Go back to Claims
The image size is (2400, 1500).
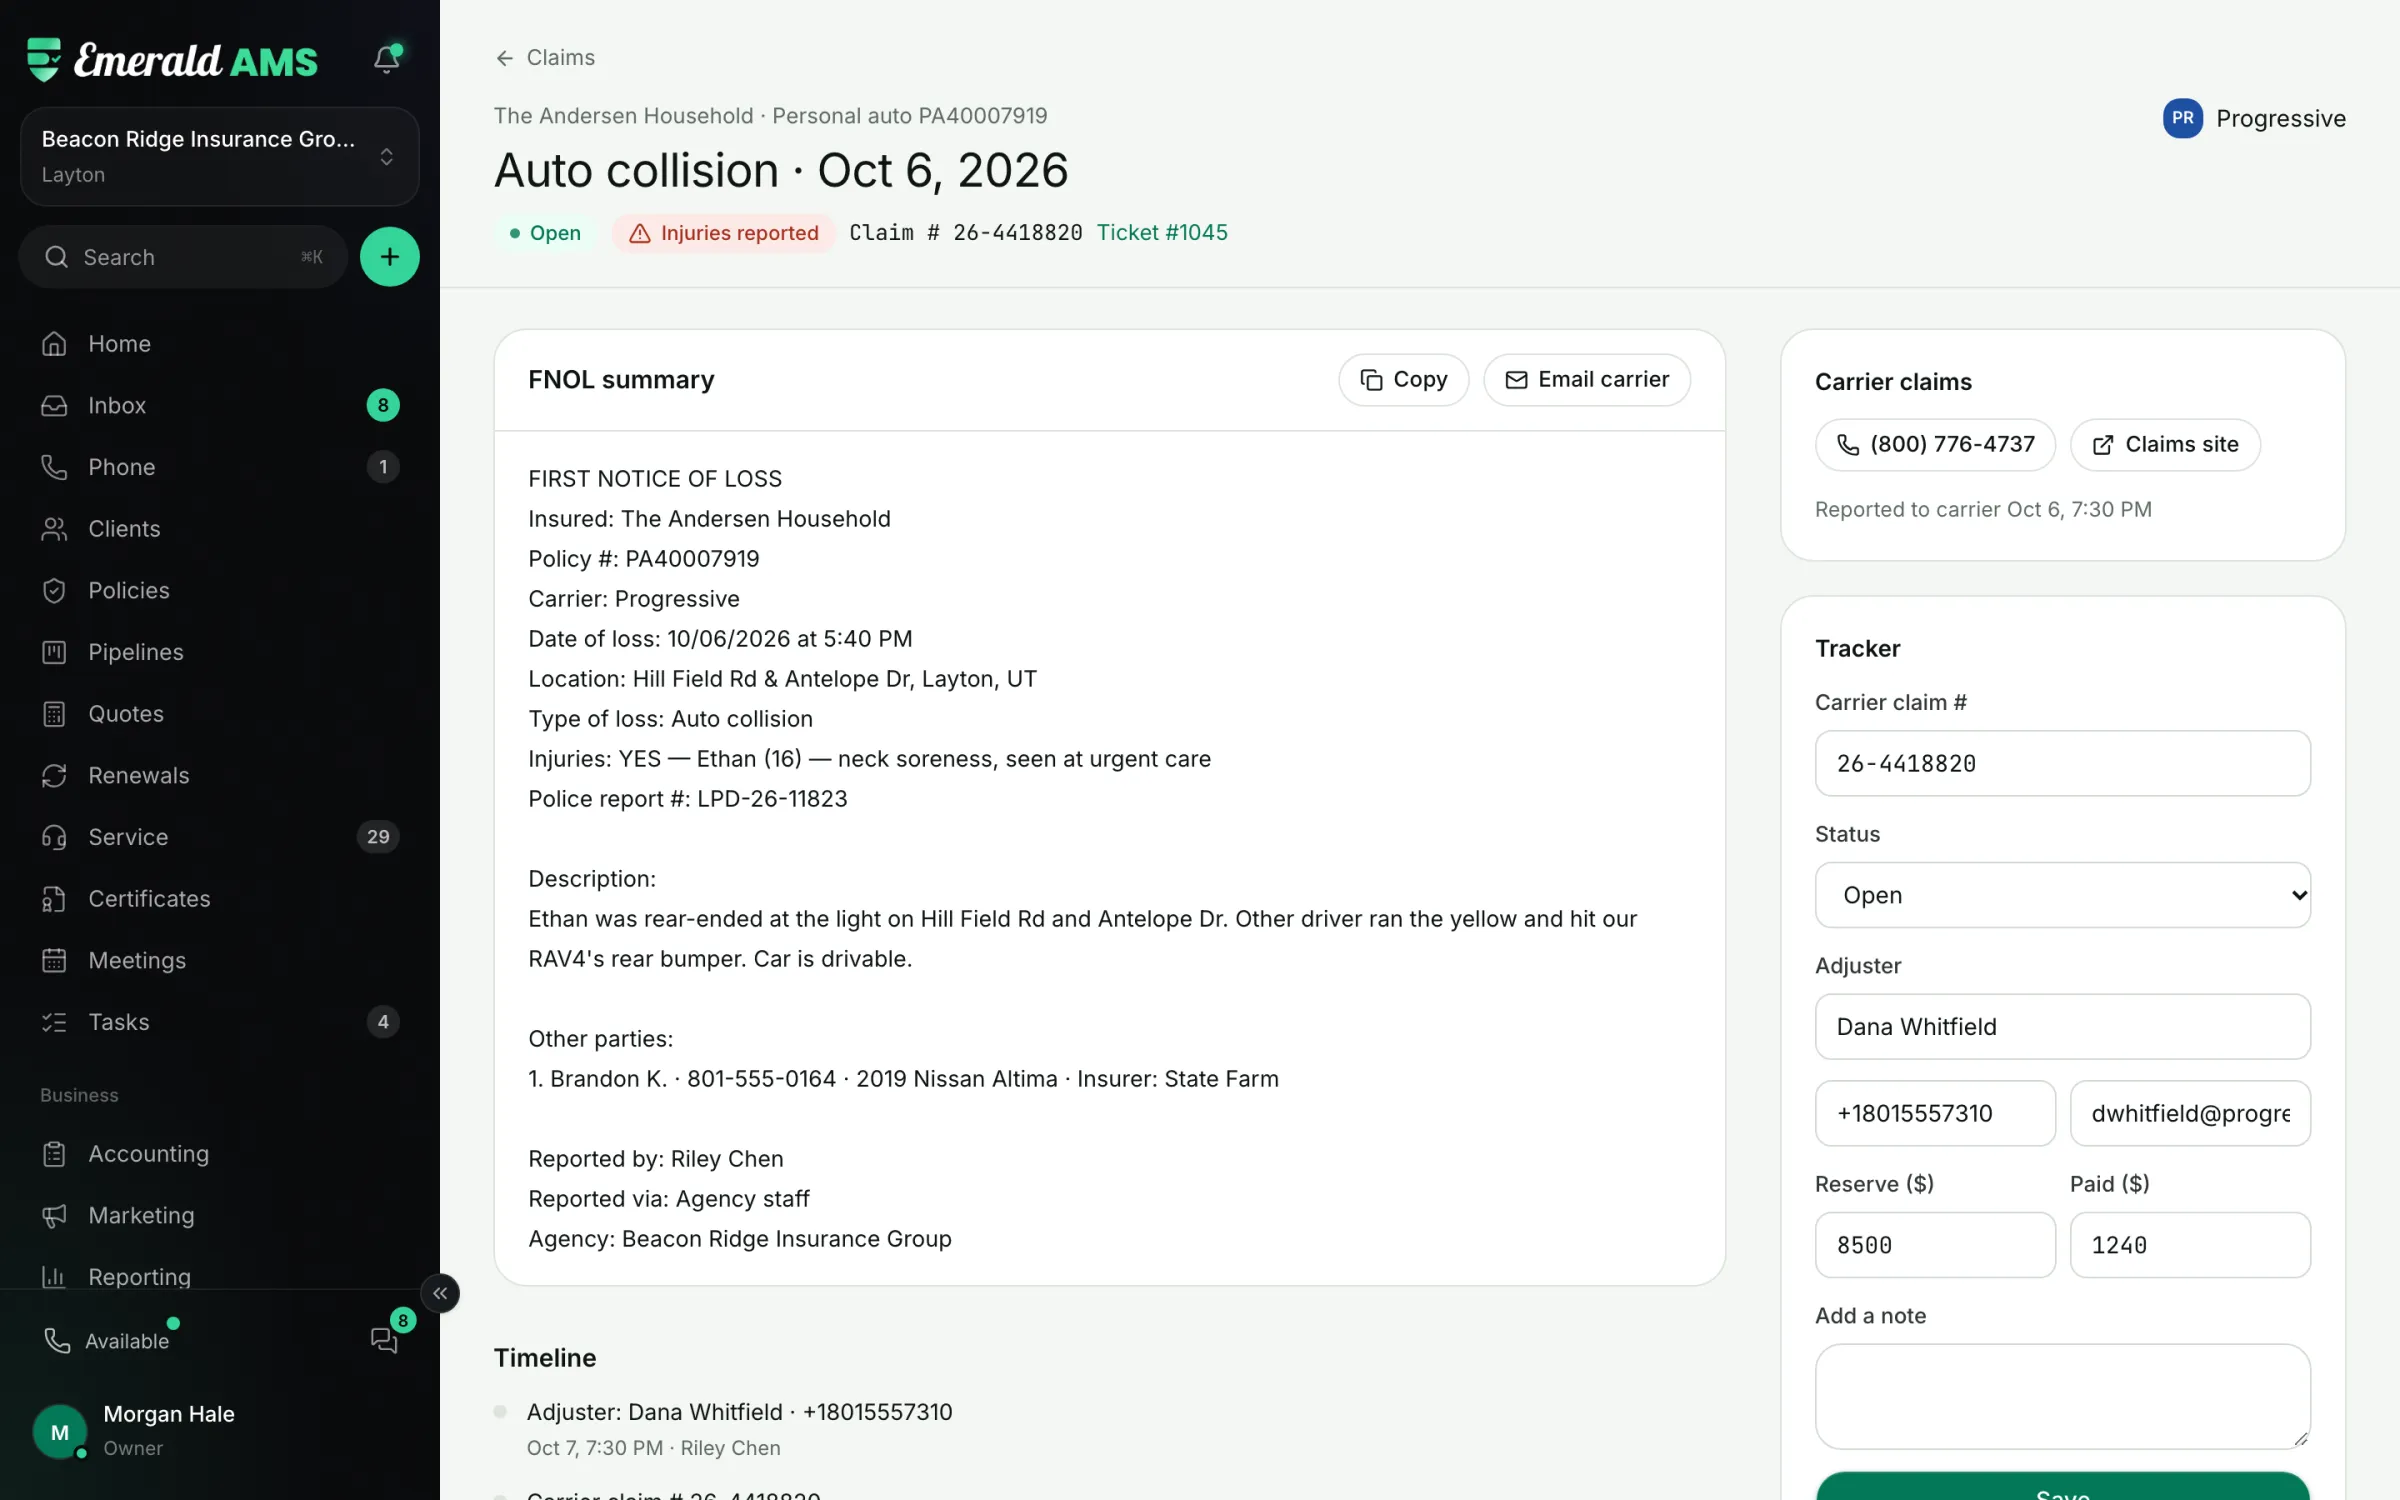[545, 57]
